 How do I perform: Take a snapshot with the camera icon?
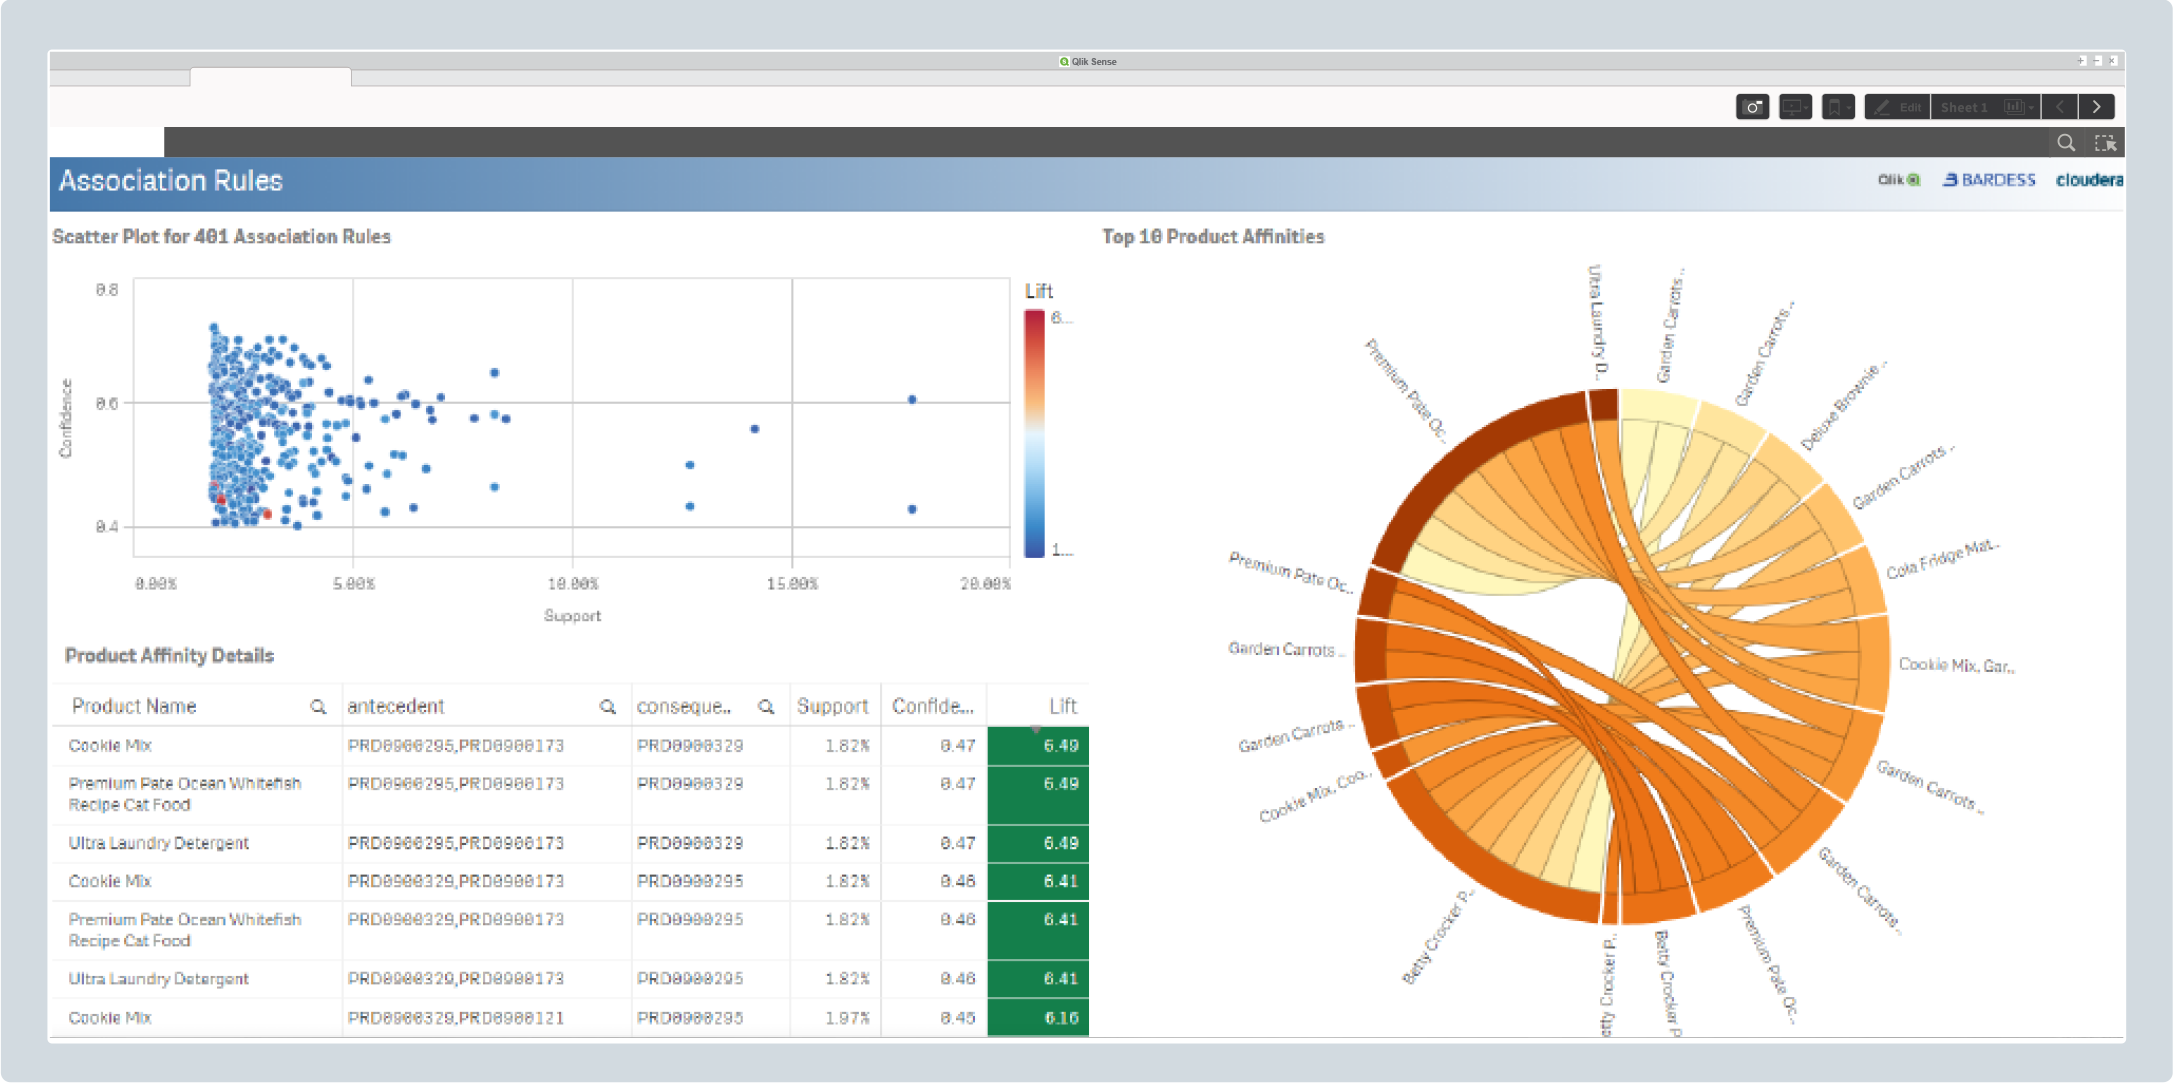coord(1752,107)
